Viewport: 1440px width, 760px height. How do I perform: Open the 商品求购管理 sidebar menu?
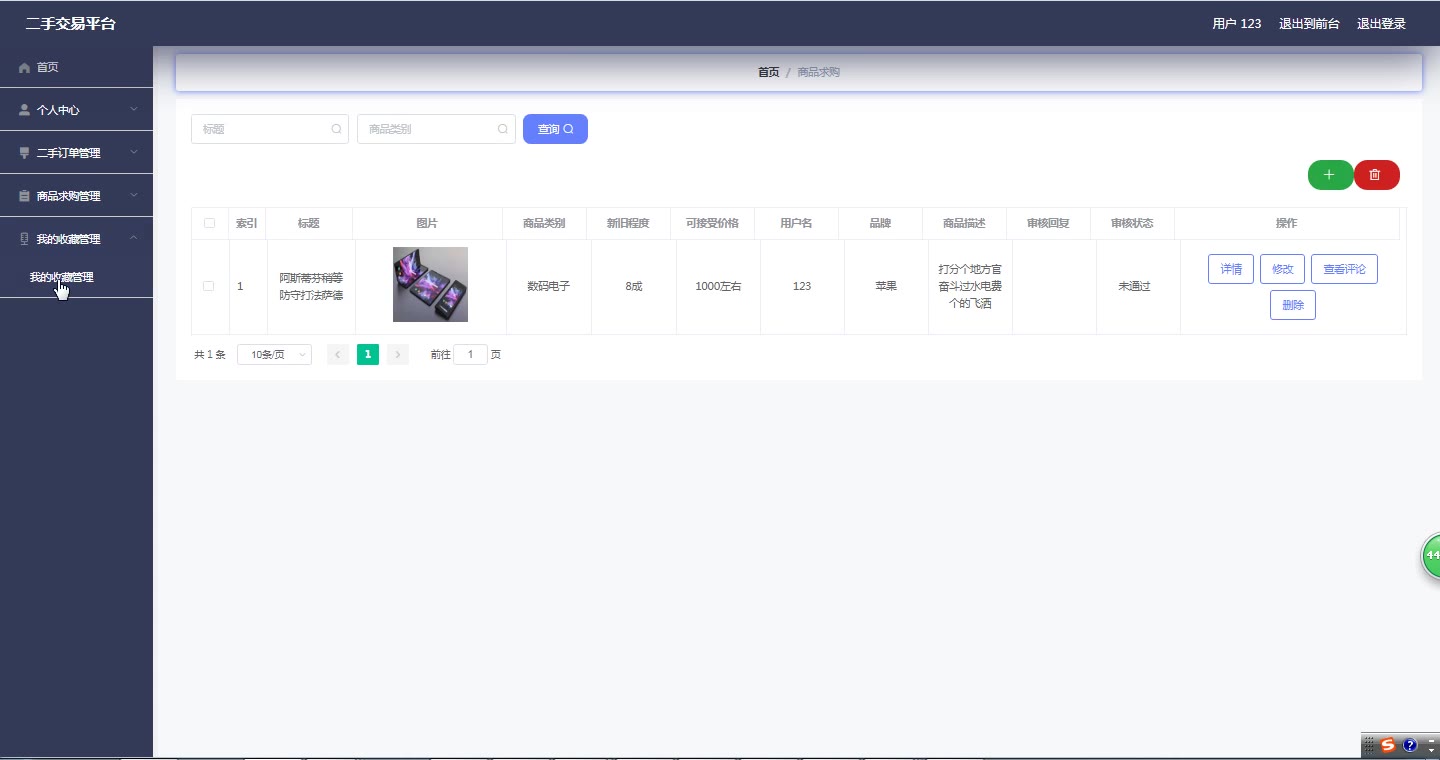(x=76, y=196)
